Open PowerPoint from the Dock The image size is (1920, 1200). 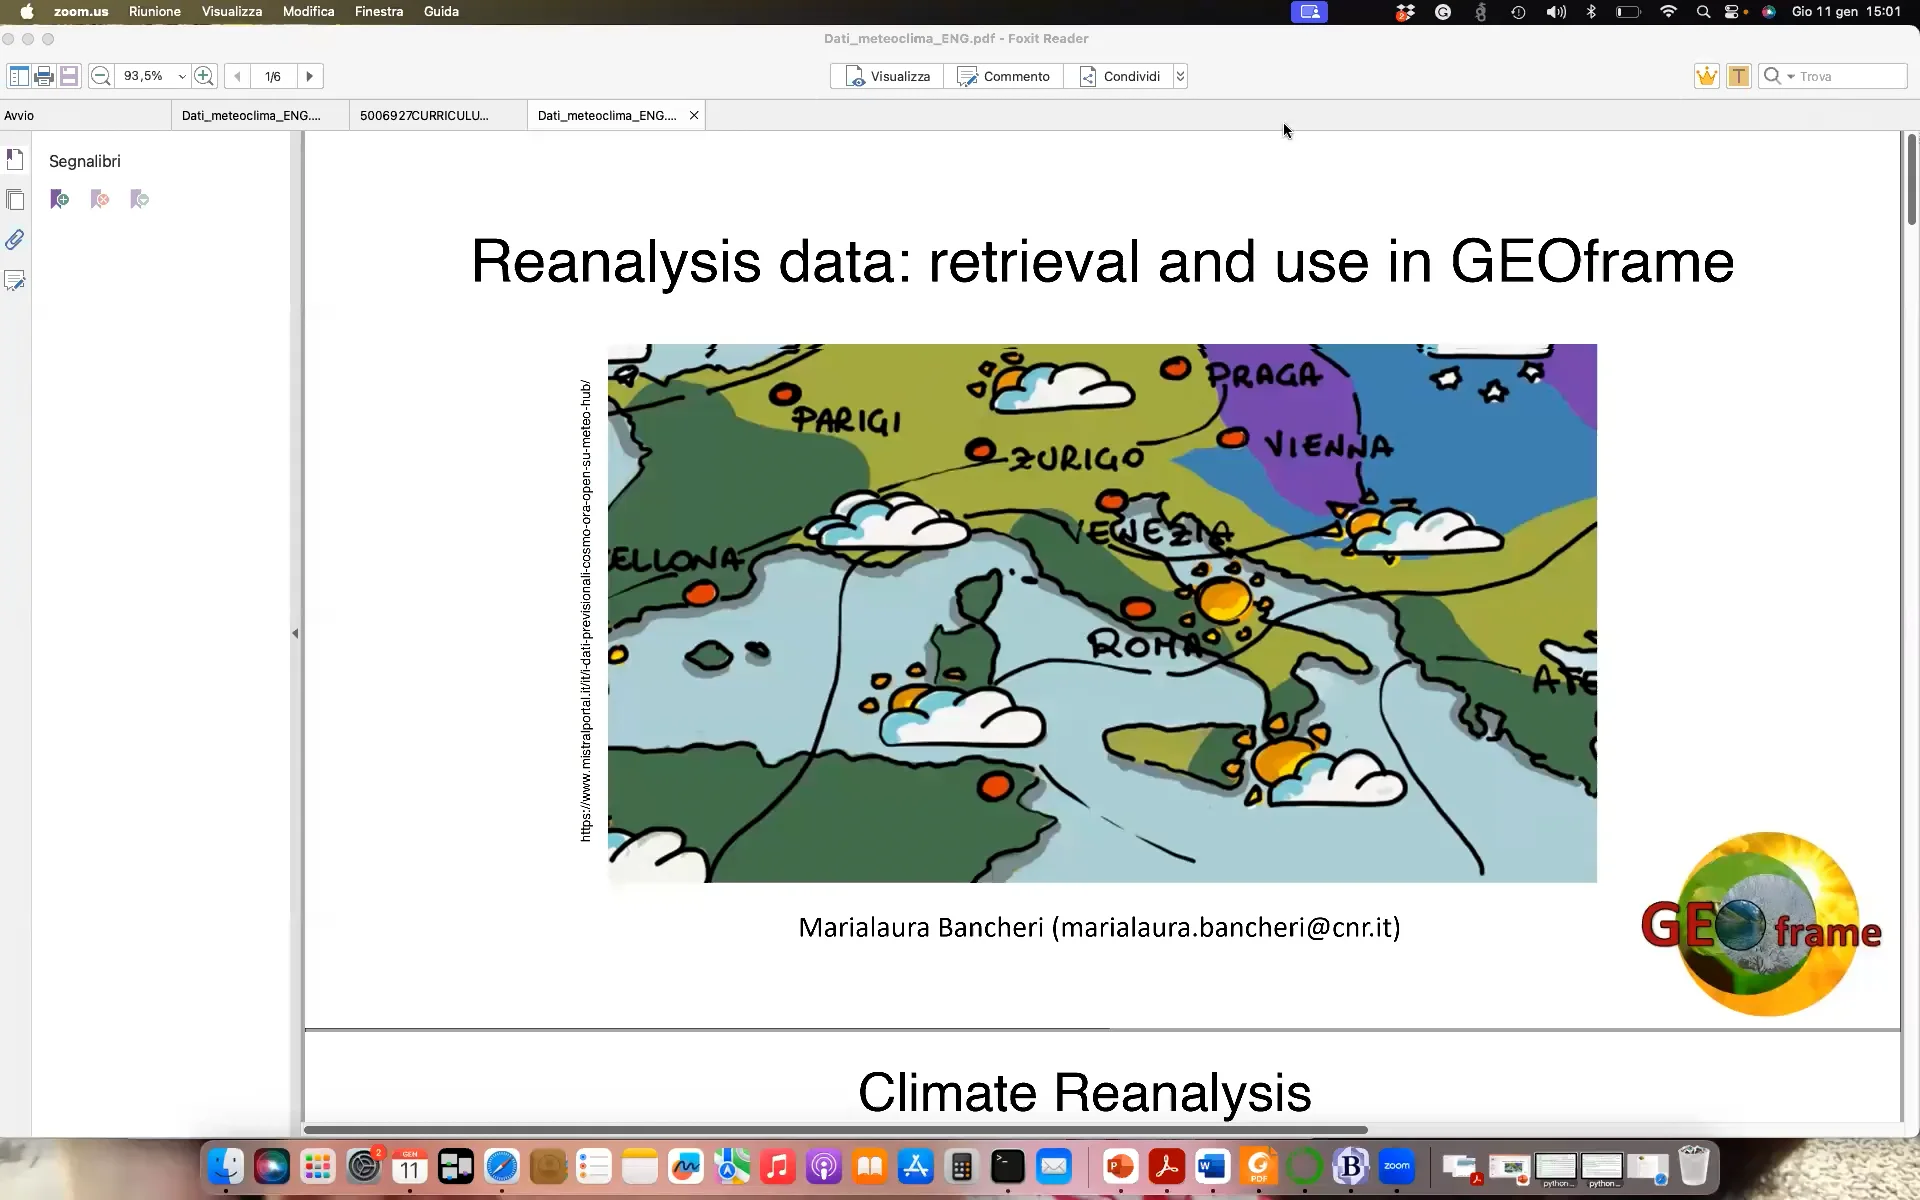[x=1121, y=1166]
